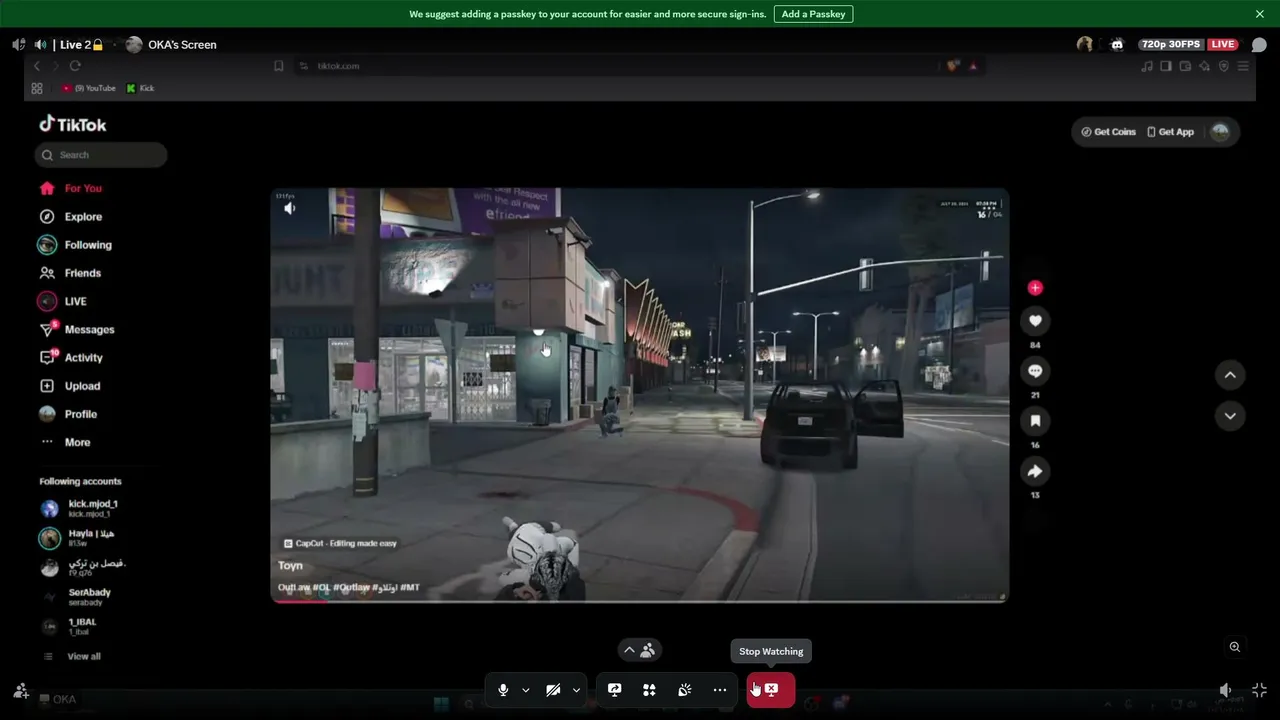Open camera options dropdown arrow
This screenshot has height=720, width=1280.
[x=576, y=690]
